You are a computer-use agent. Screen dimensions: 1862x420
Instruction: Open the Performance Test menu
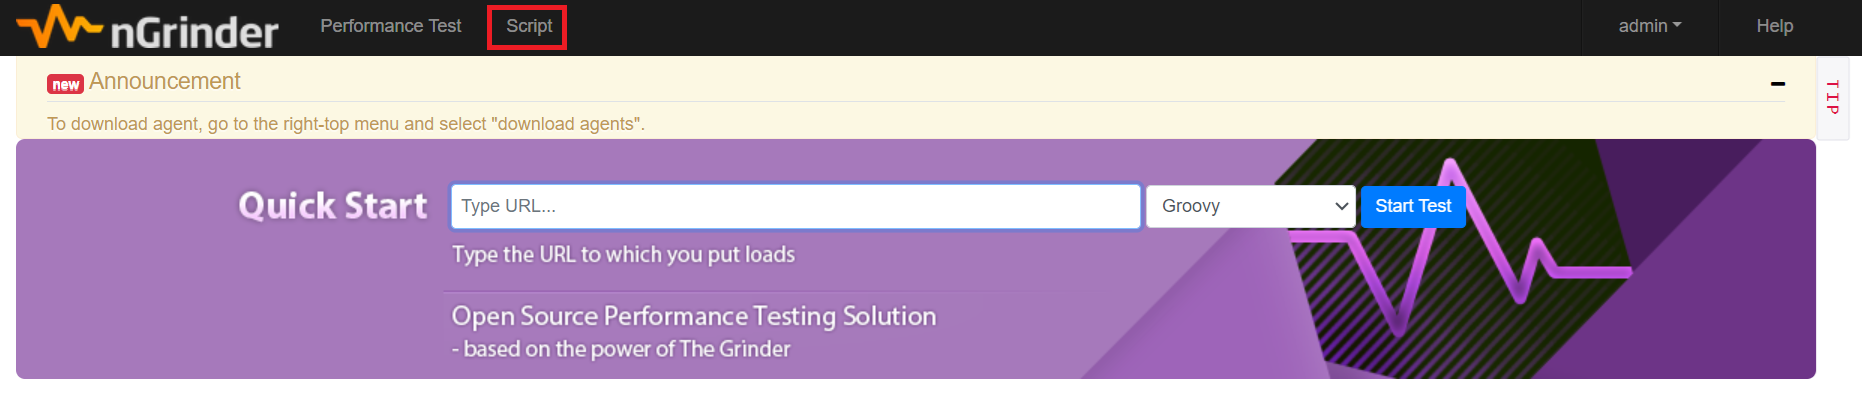391,26
